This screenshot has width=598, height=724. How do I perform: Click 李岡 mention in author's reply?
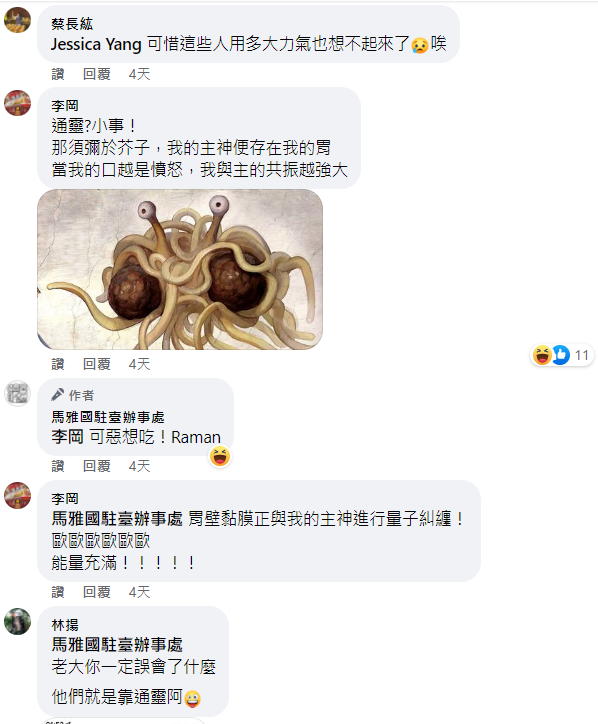67,437
